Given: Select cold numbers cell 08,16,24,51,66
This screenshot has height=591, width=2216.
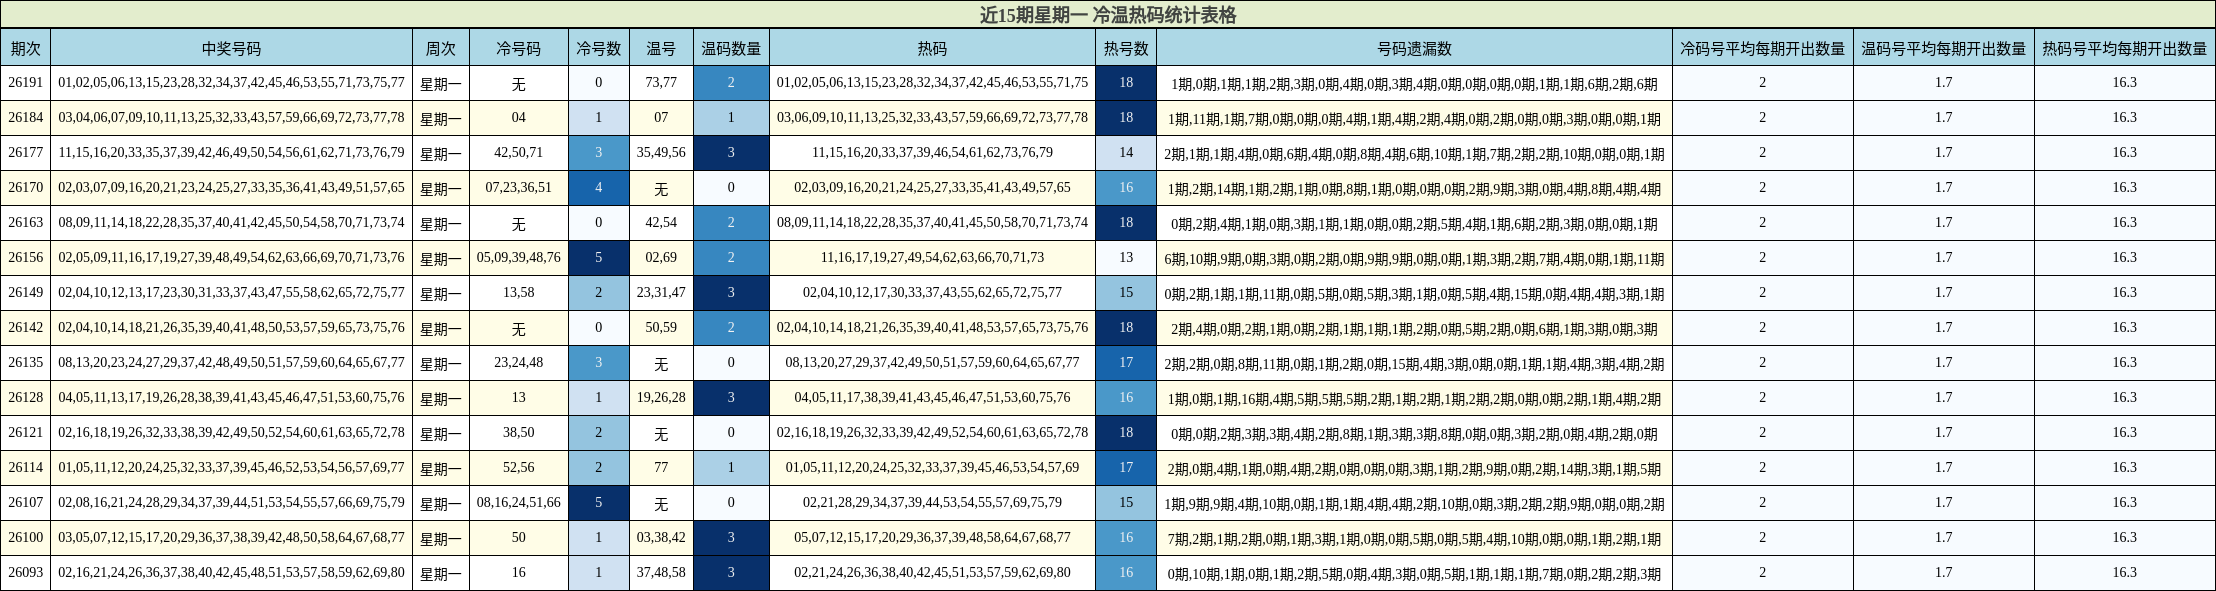Looking at the screenshot, I should coord(519,503).
